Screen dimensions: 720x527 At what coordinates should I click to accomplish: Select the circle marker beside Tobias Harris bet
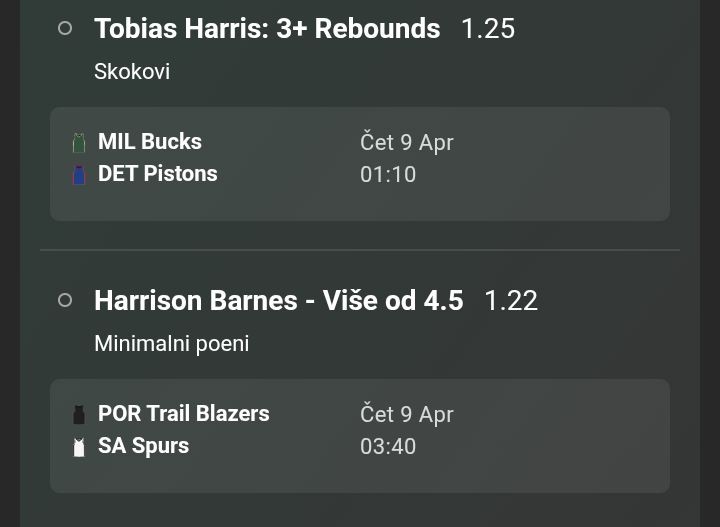click(65, 29)
